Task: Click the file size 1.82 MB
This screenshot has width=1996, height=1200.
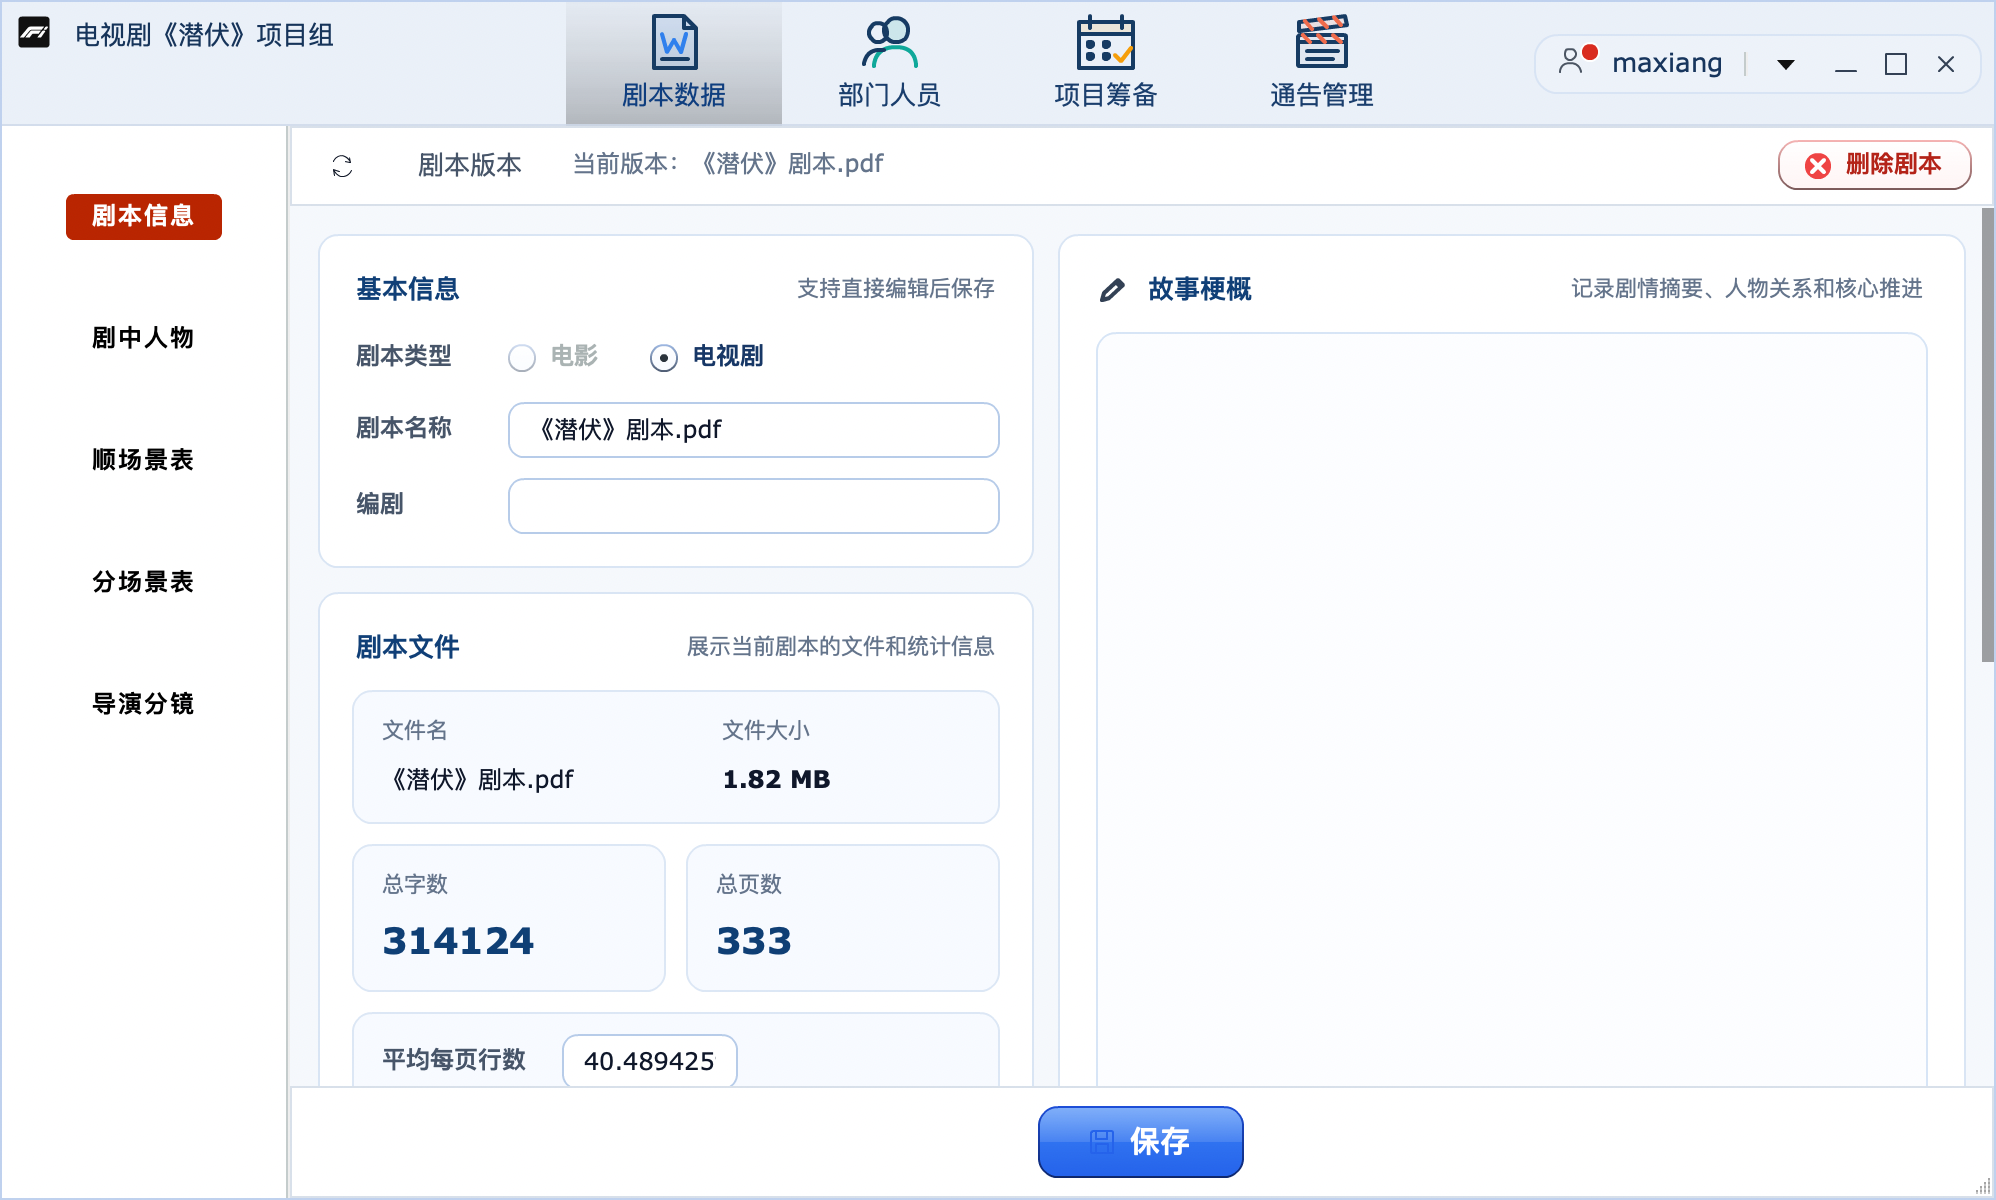Action: (x=777, y=780)
